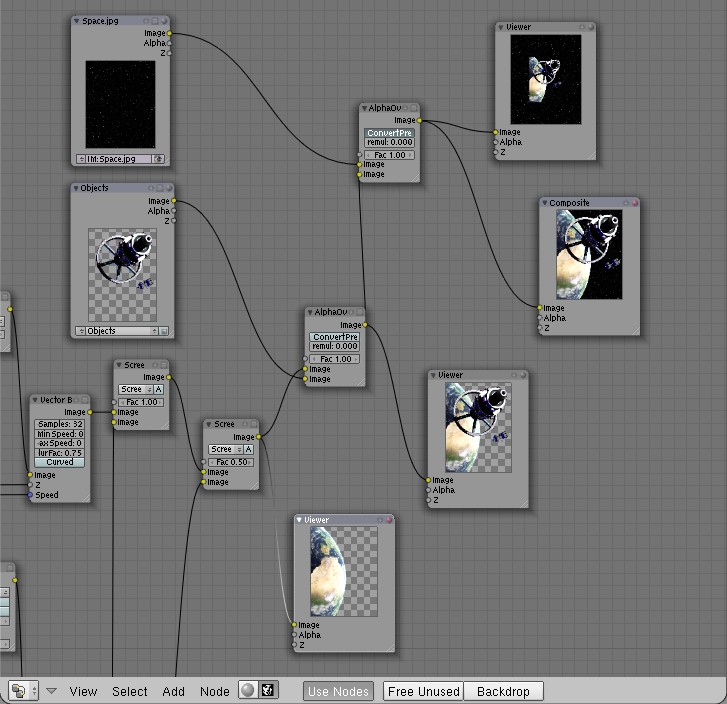Click Premul 0.000 field on AlphaOver linked to Objects
The height and width of the screenshot is (704, 727).
click(x=335, y=346)
